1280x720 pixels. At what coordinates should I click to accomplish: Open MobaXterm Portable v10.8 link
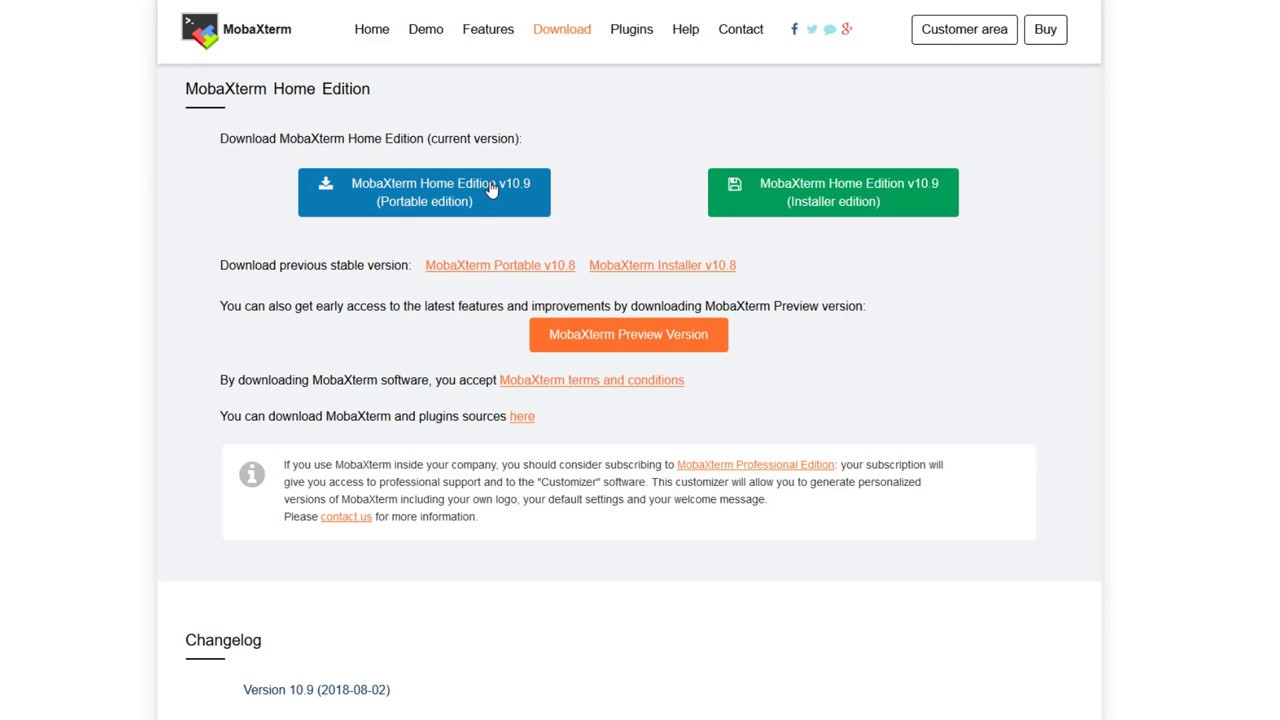[x=500, y=265]
